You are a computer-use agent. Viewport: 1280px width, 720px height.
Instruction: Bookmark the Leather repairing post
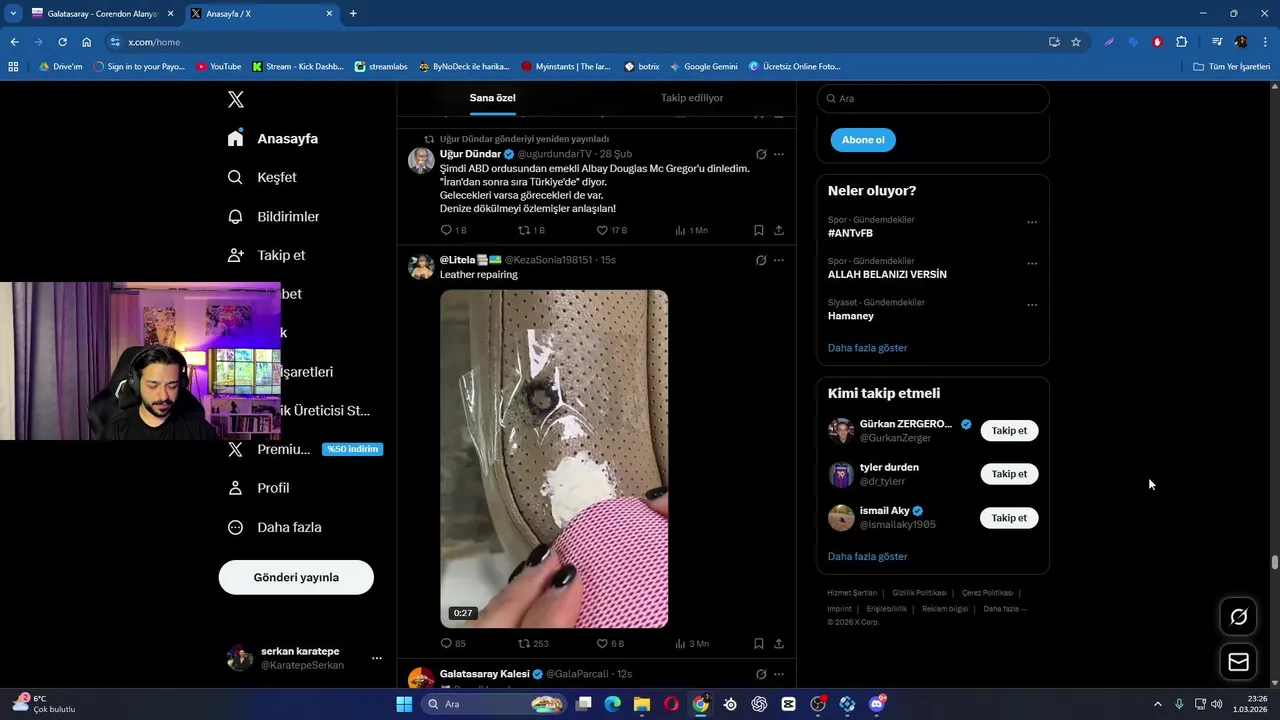click(x=759, y=644)
